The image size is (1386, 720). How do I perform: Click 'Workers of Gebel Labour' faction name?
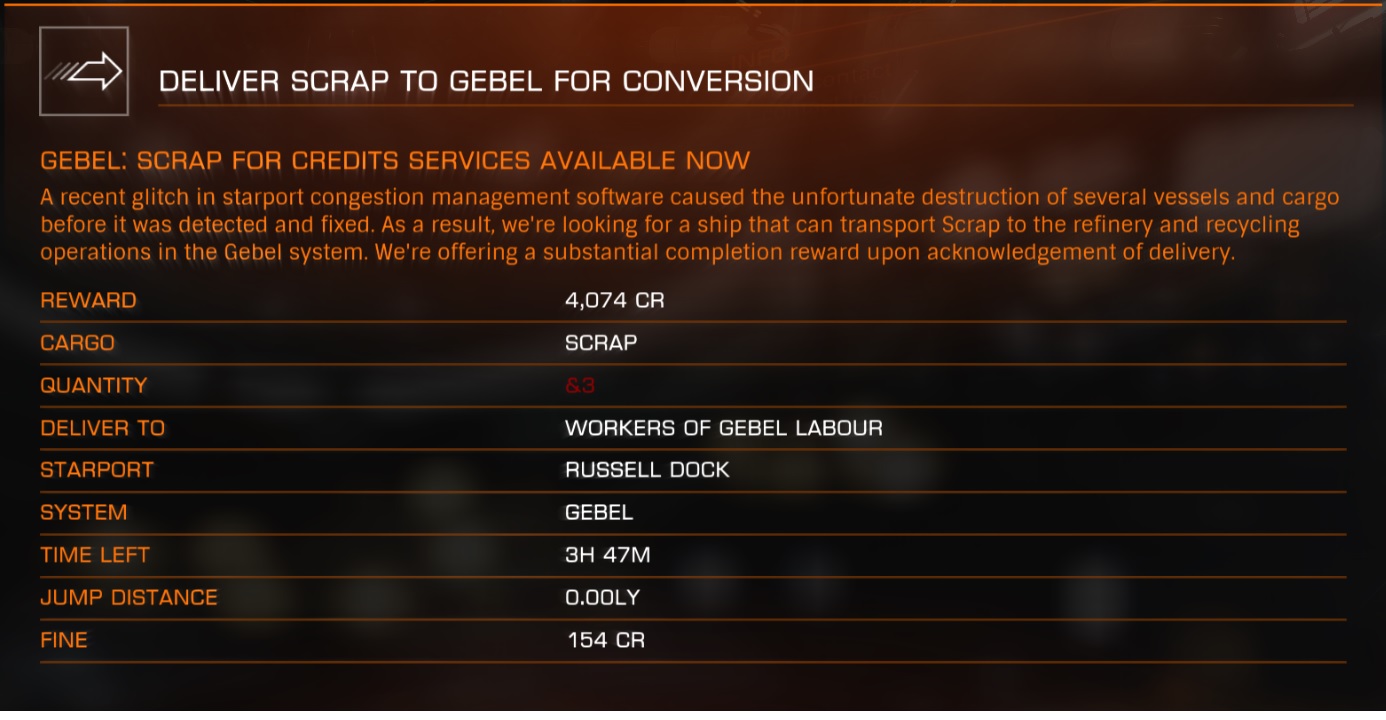click(x=723, y=428)
